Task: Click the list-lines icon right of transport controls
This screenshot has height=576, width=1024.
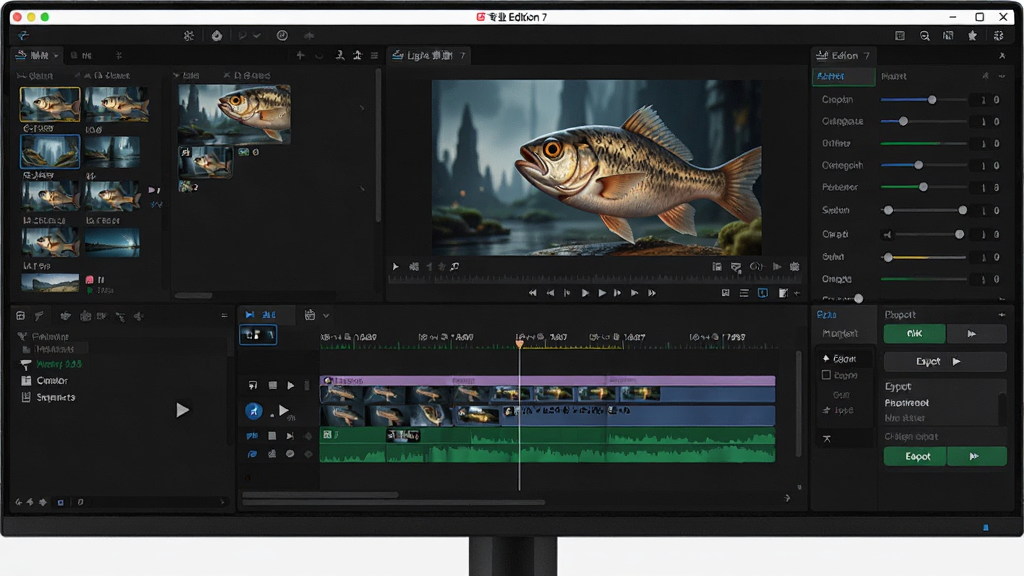Action: [744, 293]
